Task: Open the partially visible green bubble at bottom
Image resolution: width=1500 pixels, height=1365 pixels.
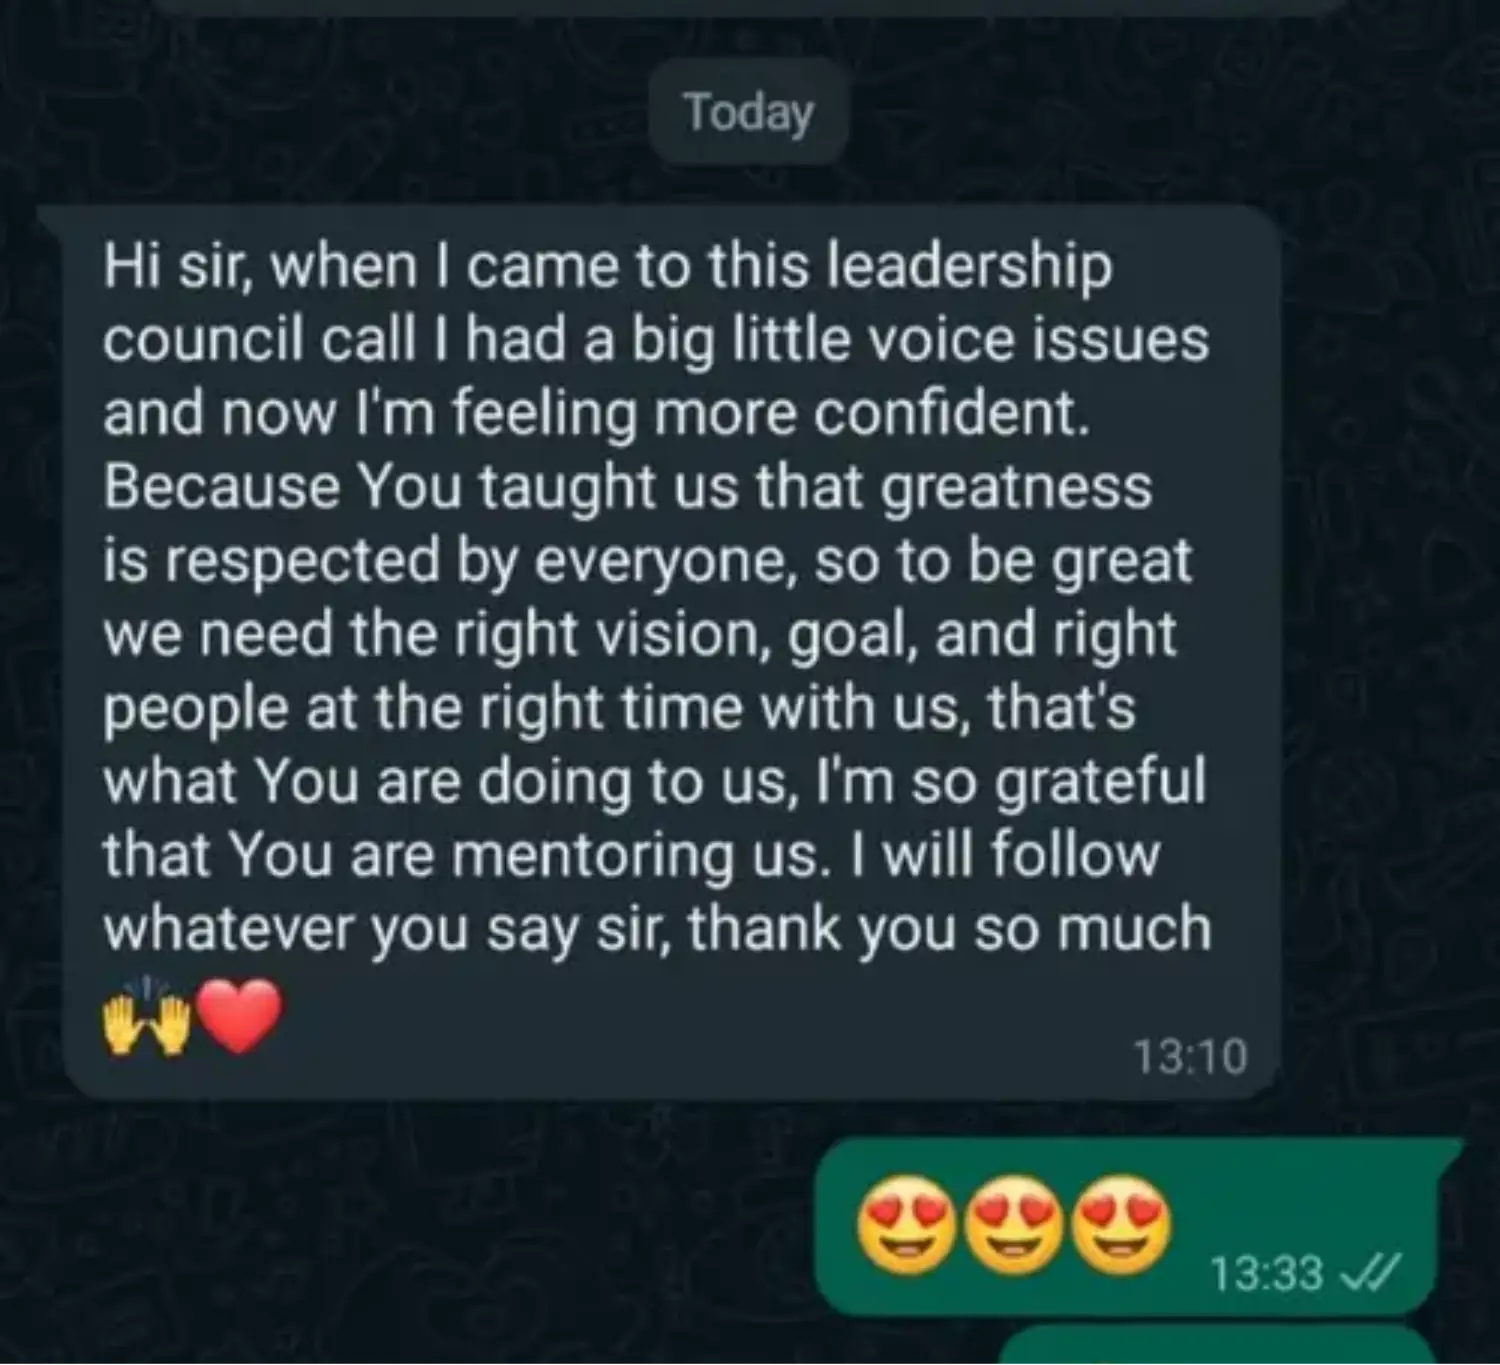Action: tap(1217, 1346)
